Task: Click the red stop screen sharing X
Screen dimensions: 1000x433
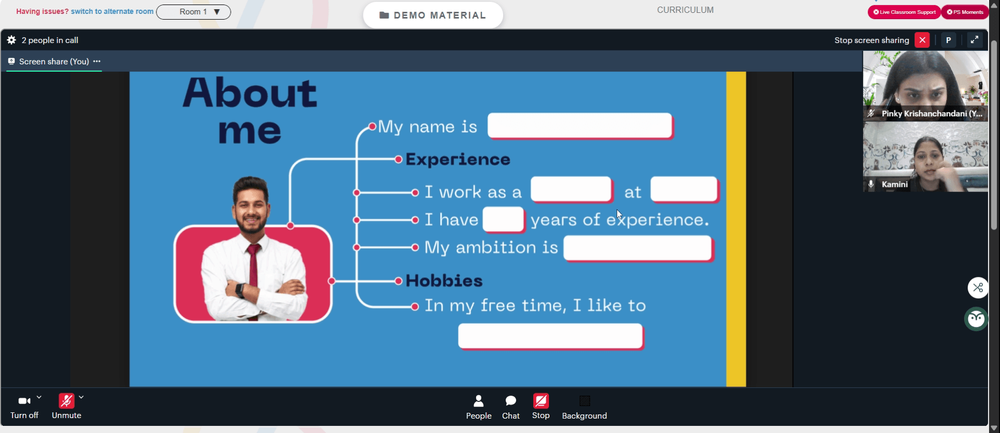Action: [922, 40]
